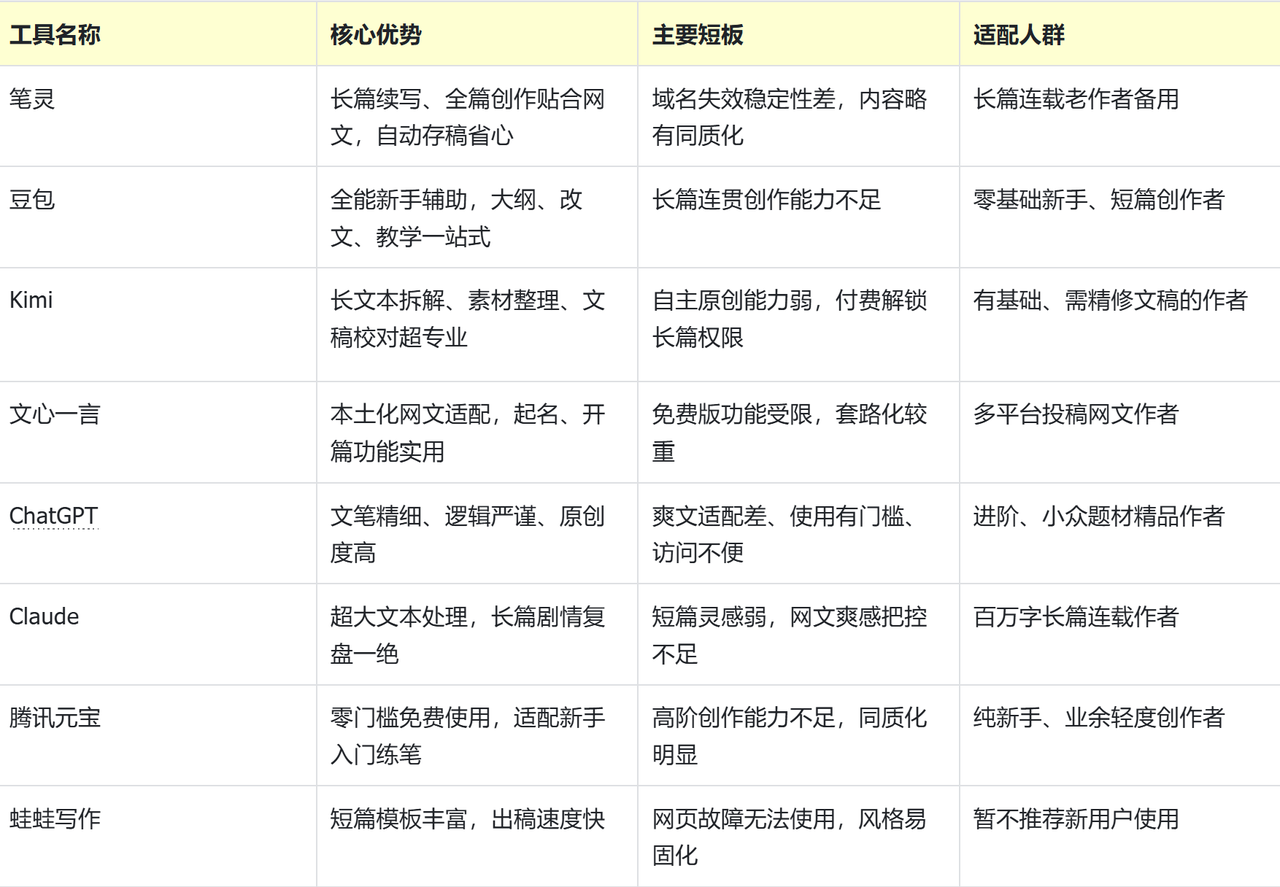Select the "Claude" tool name cell

[x=158, y=634]
